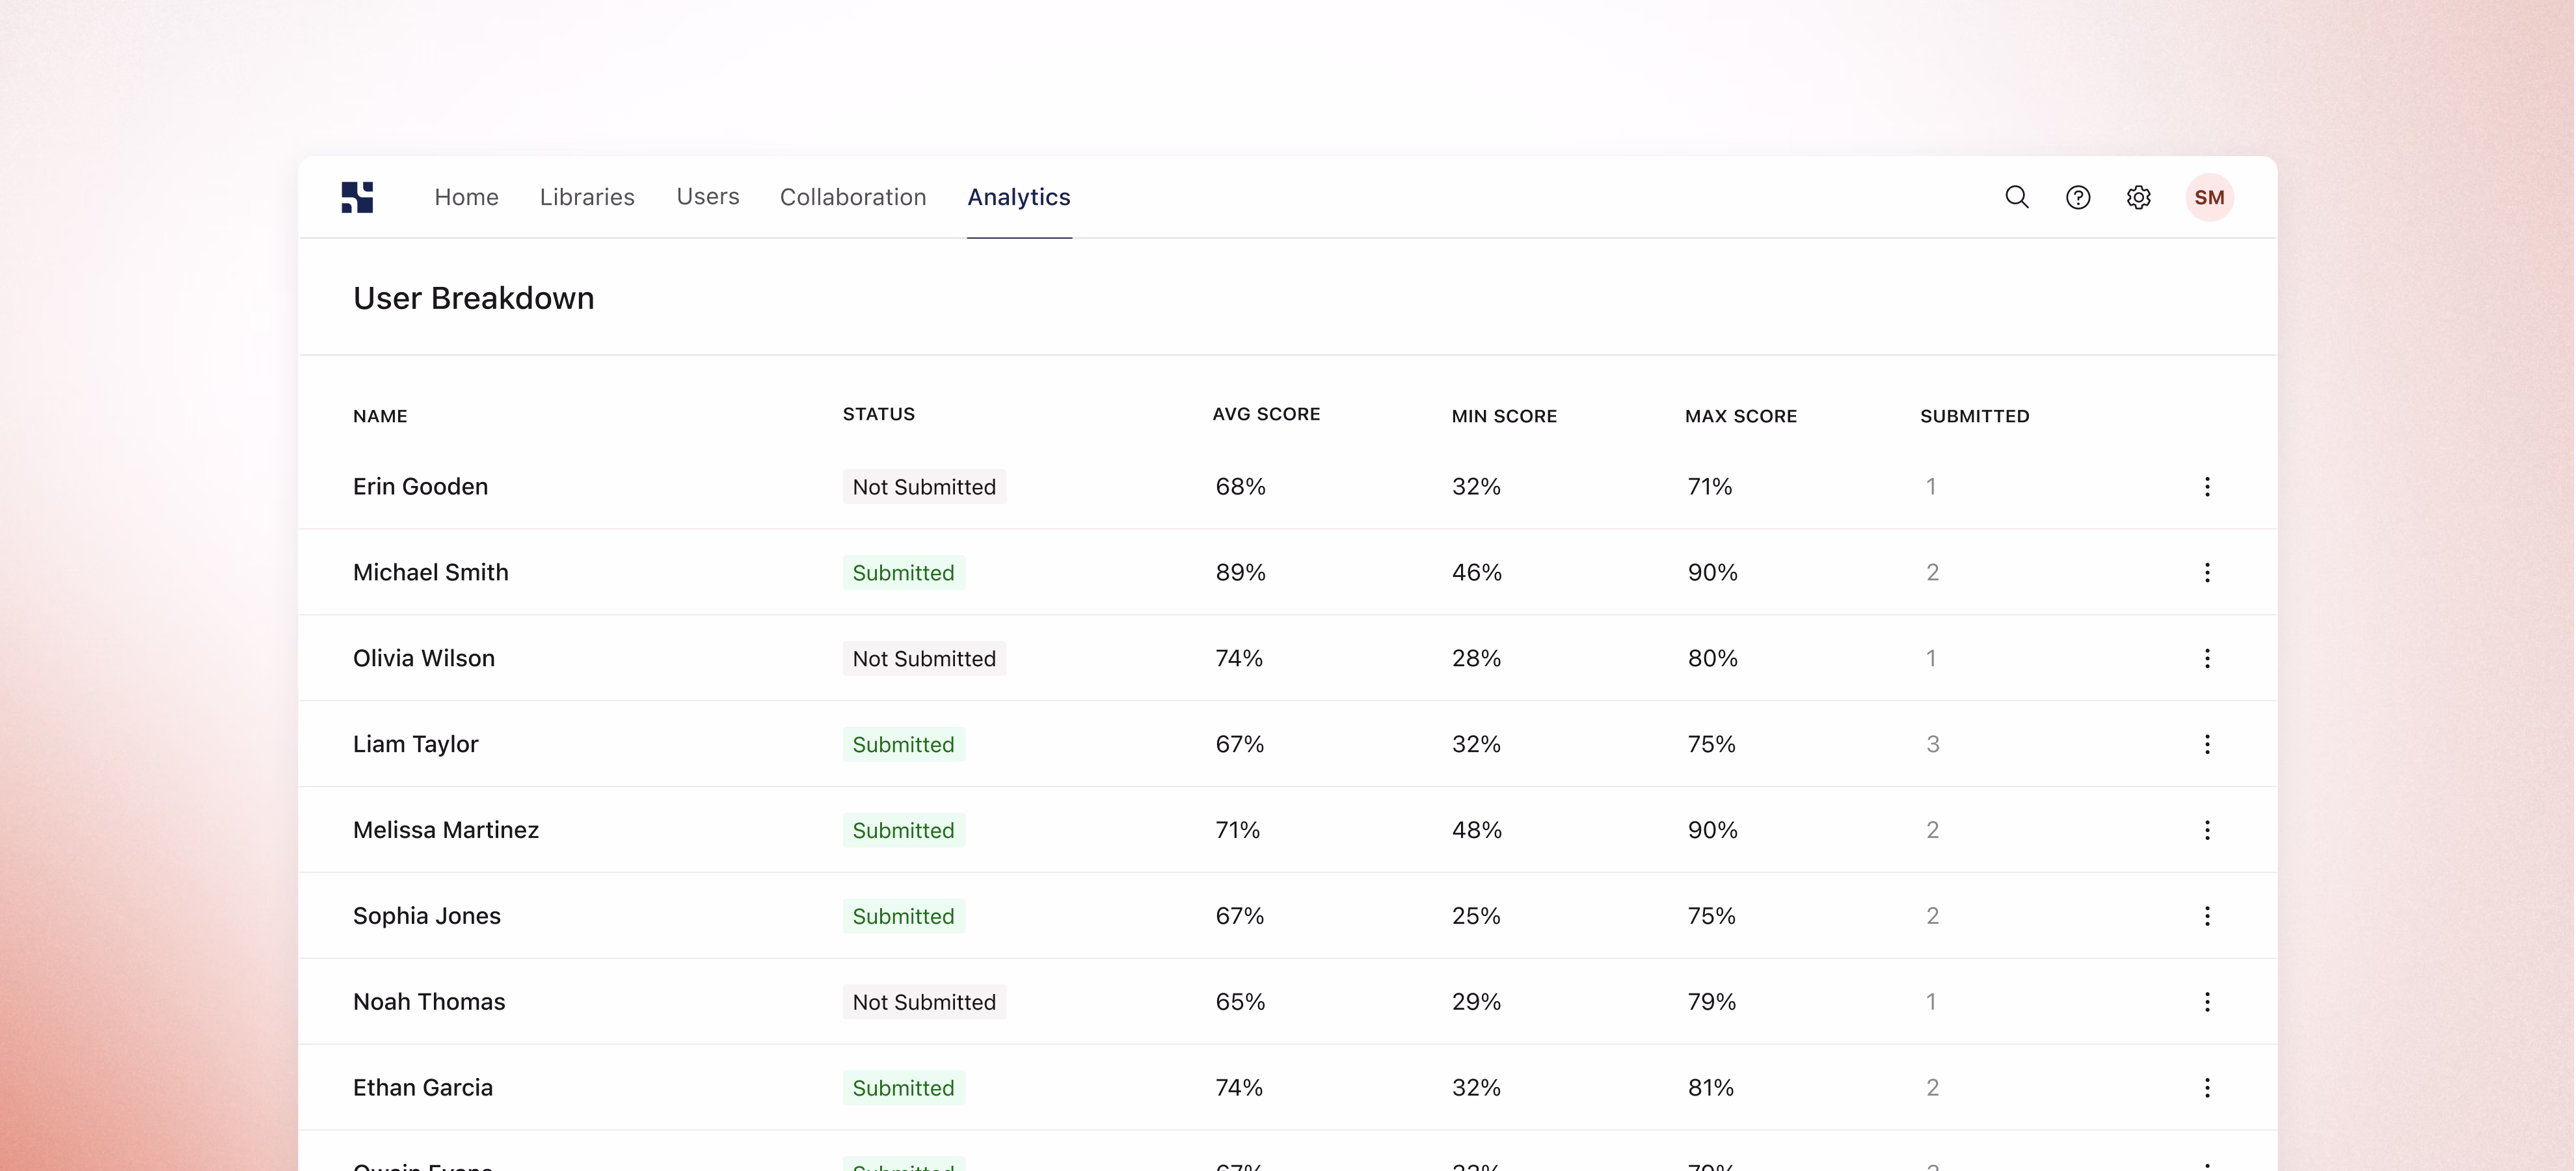Click Michael Smith's 89% average score

(1241, 573)
